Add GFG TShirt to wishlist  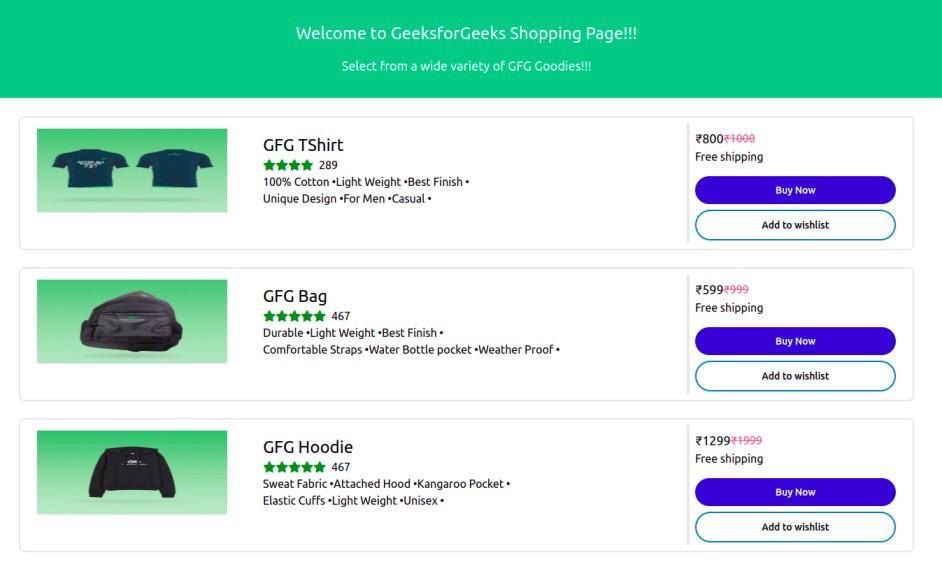(795, 225)
